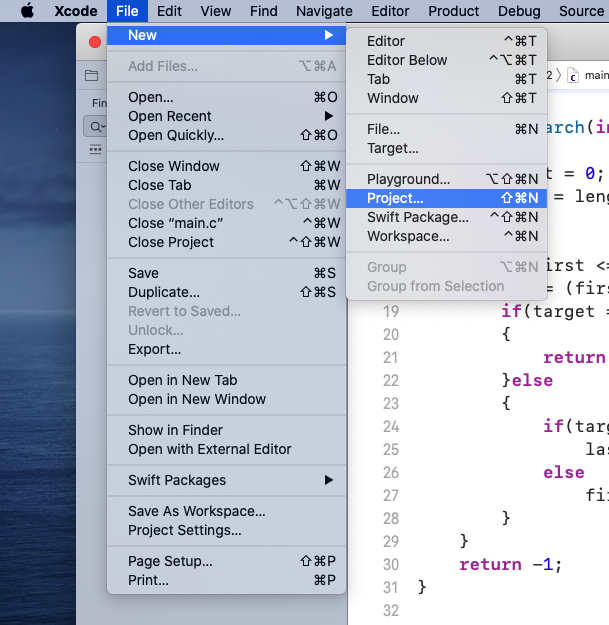Screen dimensions: 609x625
Task: Select Open Quickly...
Action: click(x=226, y=136)
